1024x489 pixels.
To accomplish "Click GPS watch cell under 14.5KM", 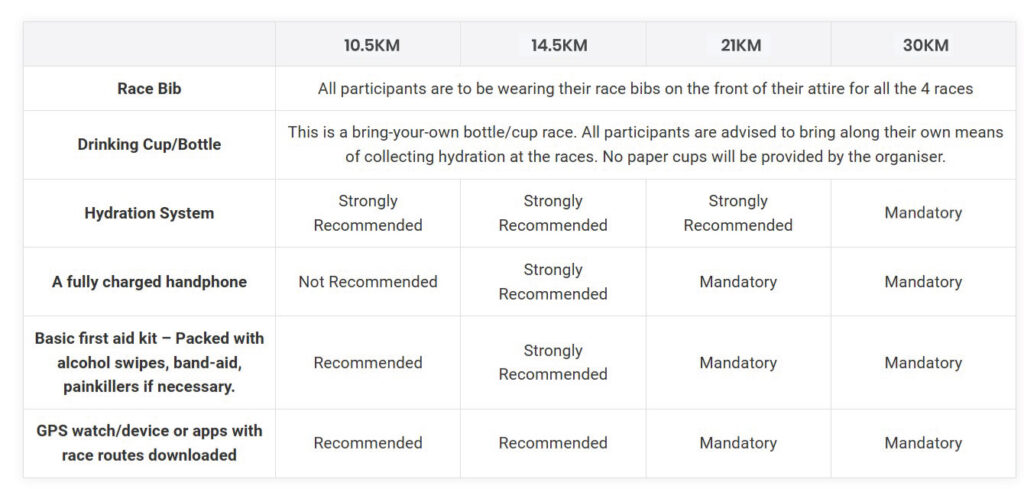I will click(x=553, y=442).
